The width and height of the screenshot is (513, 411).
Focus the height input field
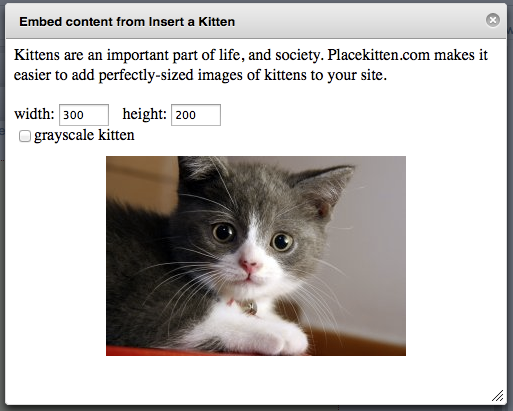[196, 115]
